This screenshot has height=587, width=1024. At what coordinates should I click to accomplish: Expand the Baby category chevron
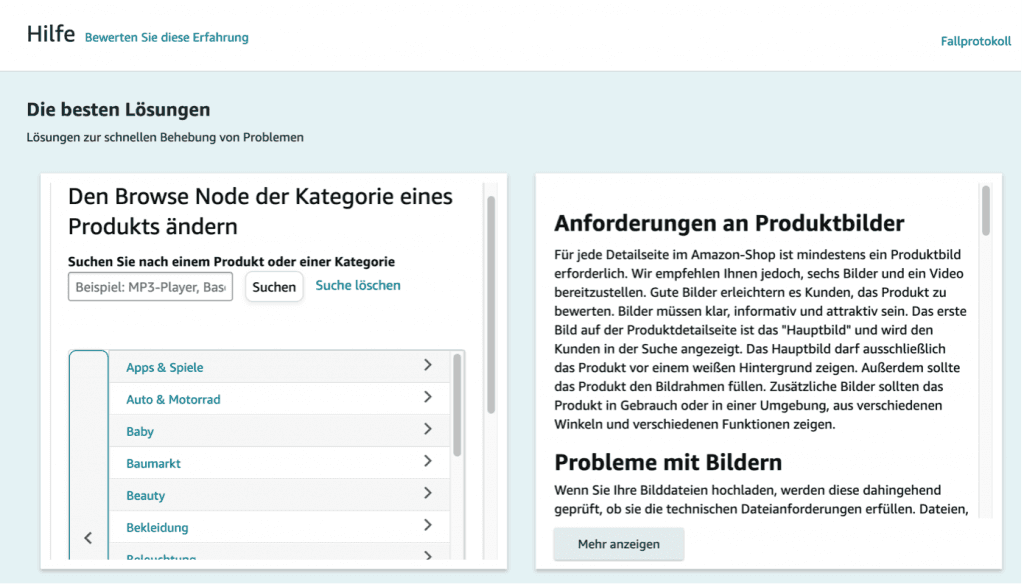click(x=428, y=430)
